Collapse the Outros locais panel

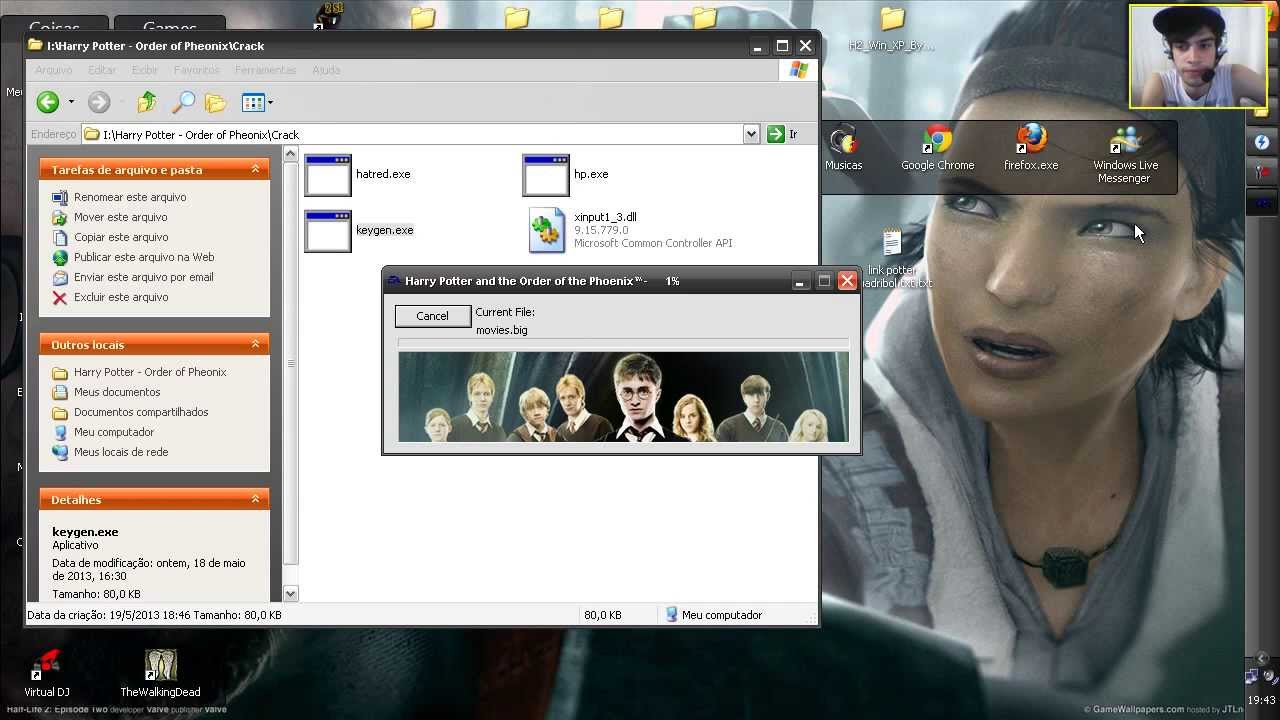[255, 344]
